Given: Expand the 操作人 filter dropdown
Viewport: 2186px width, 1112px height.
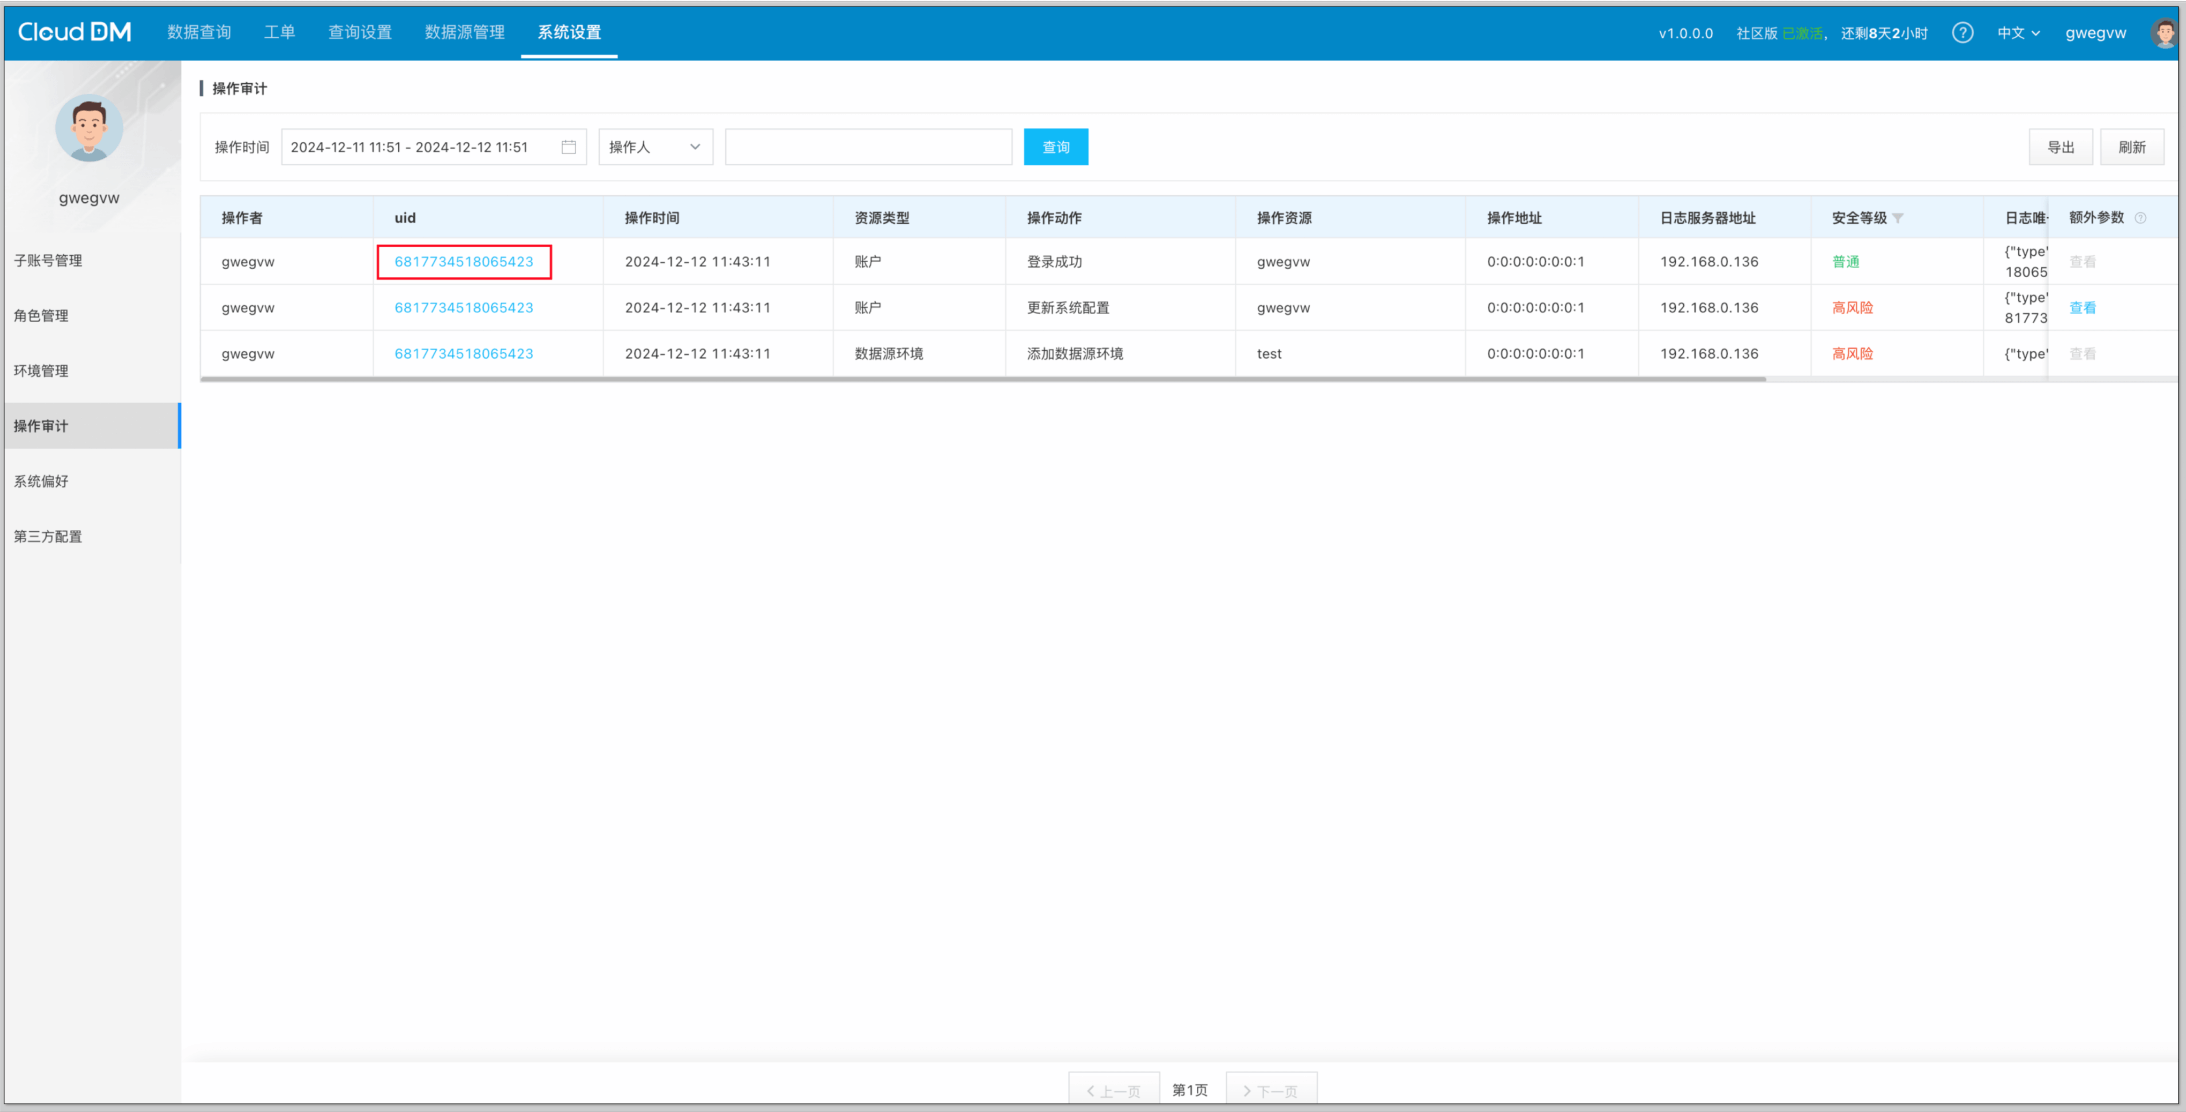Looking at the screenshot, I should pos(655,147).
